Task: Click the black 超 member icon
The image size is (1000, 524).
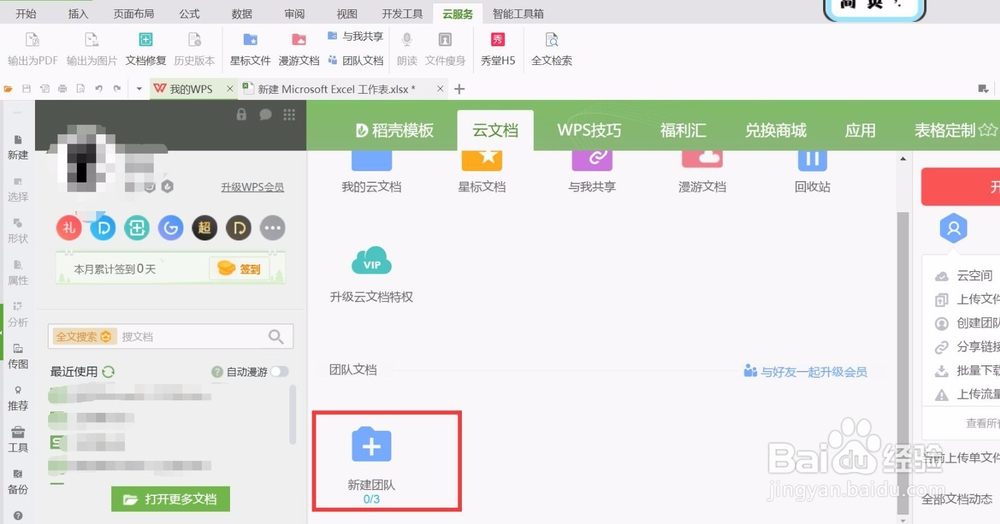Action: (205, 228)
